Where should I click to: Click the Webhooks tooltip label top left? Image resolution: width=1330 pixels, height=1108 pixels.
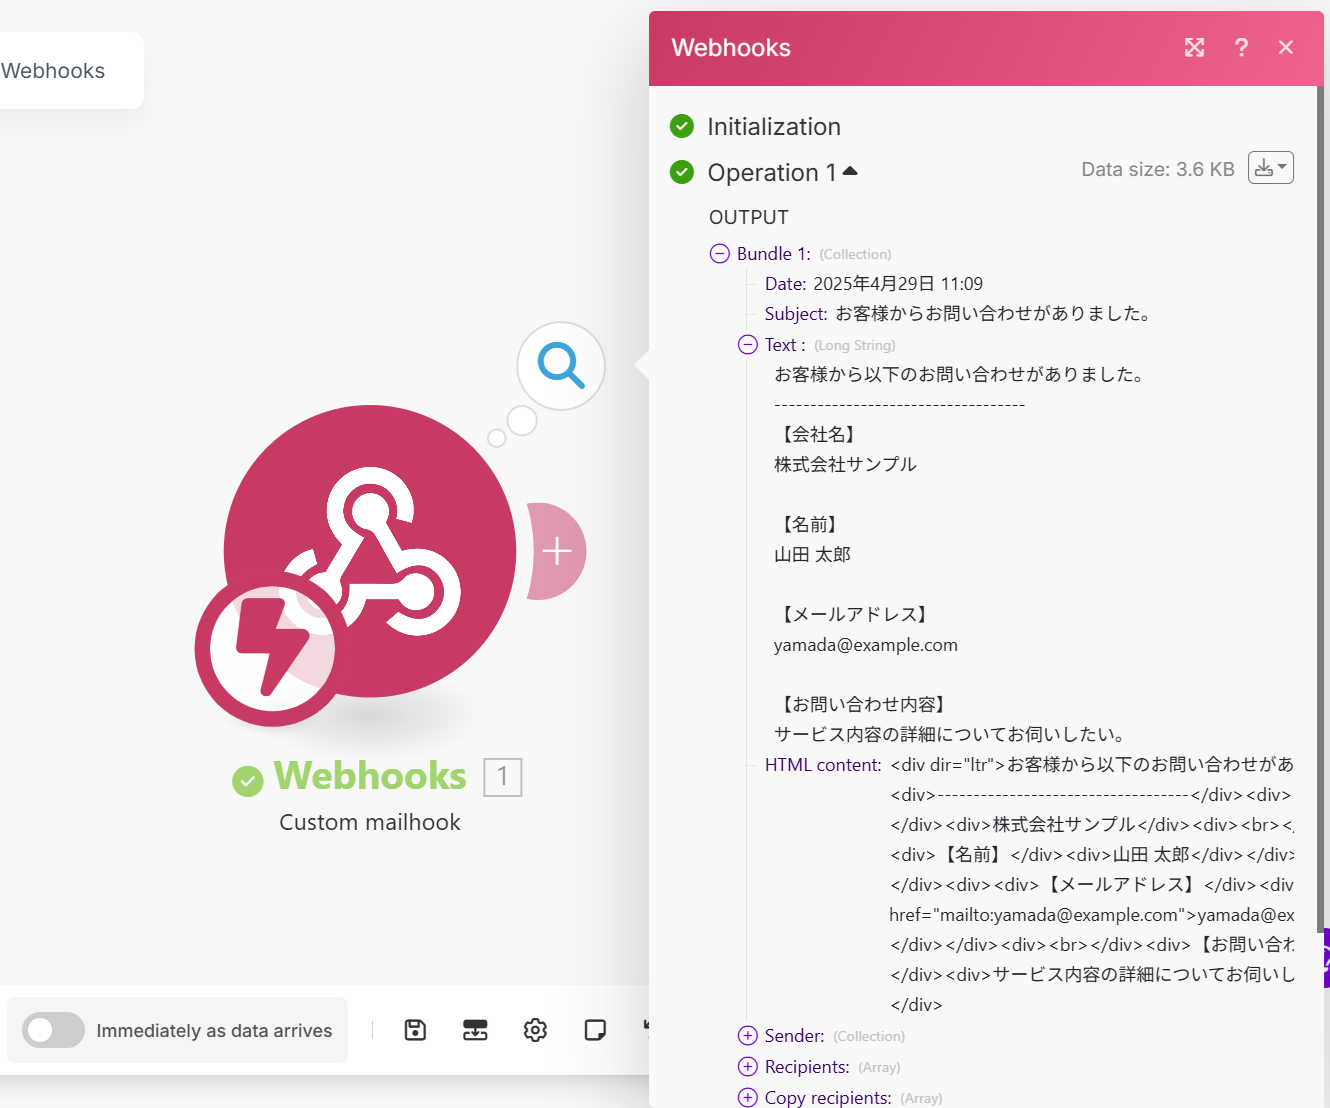point(53,71)
